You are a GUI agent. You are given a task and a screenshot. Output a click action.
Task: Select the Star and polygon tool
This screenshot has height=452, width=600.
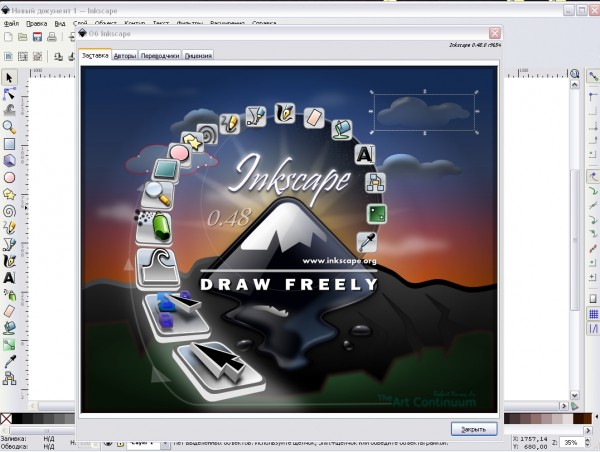click(9, 194)
